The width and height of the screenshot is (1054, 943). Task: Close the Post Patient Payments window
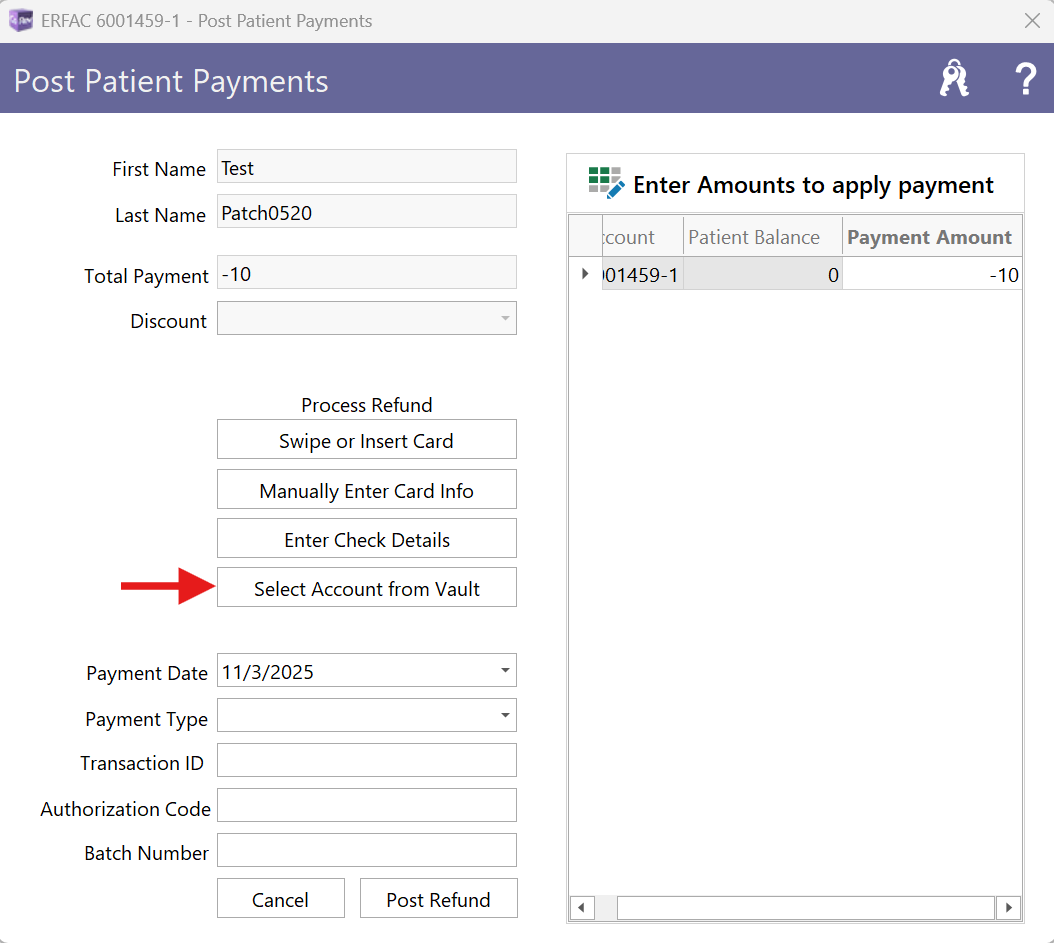point(1032,21)
